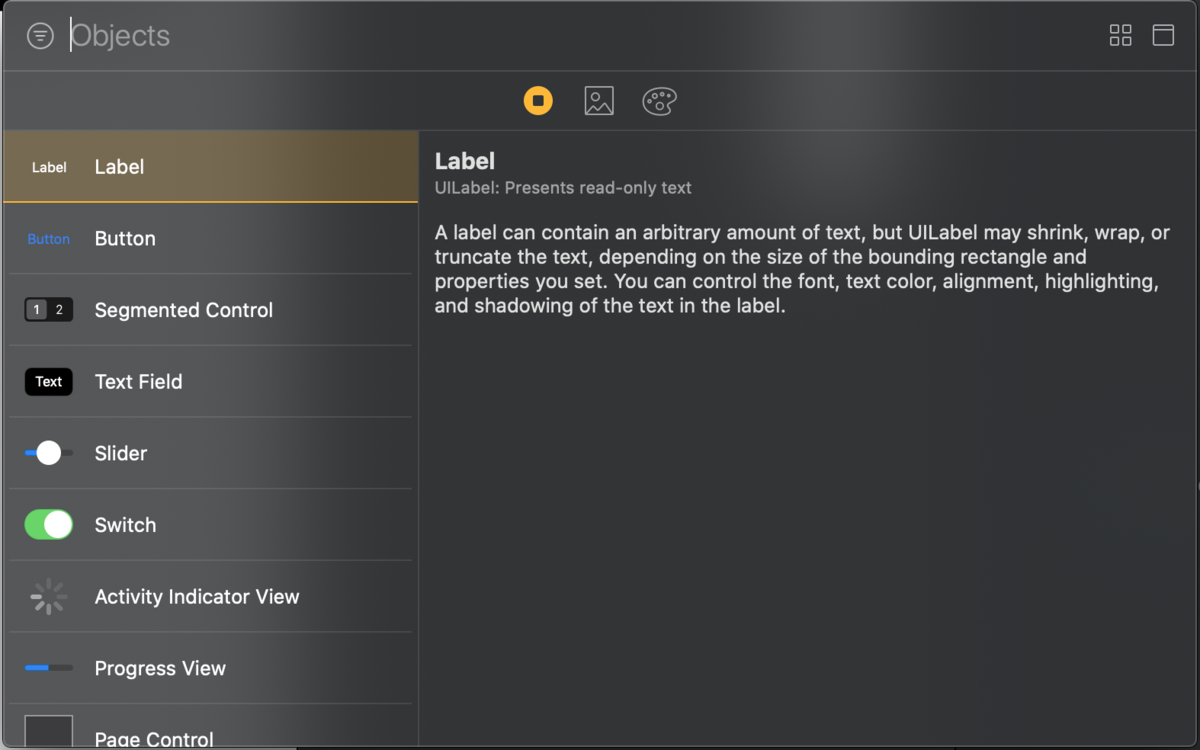Click the Segmented Control 1 2 icon
The image size is (1200, 750).
(49, 310)
